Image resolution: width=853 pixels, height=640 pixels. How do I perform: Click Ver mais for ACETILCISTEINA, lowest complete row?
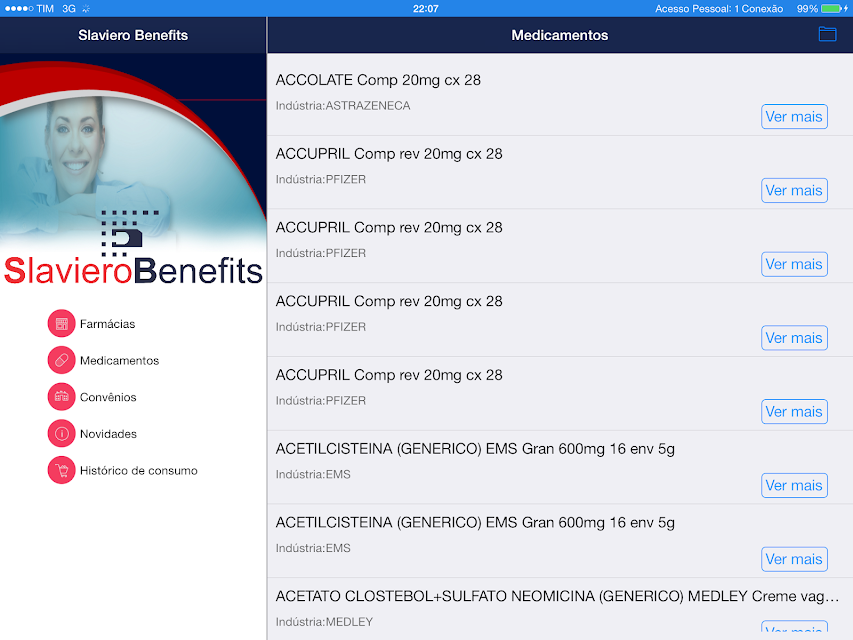pos(794,559)
